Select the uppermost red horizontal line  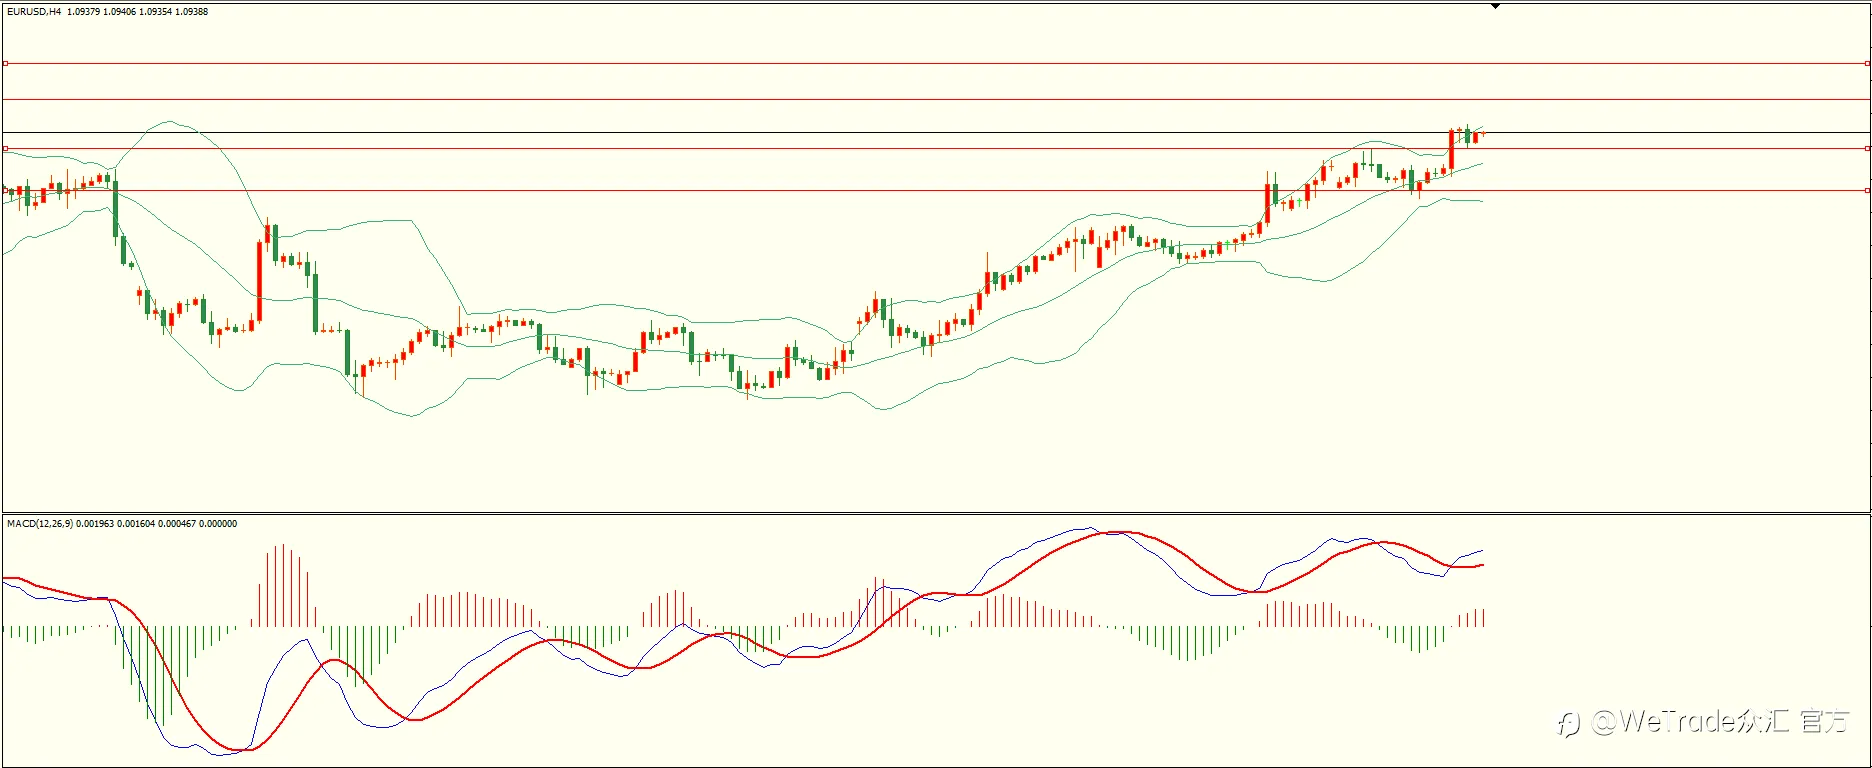pos(936,63)
